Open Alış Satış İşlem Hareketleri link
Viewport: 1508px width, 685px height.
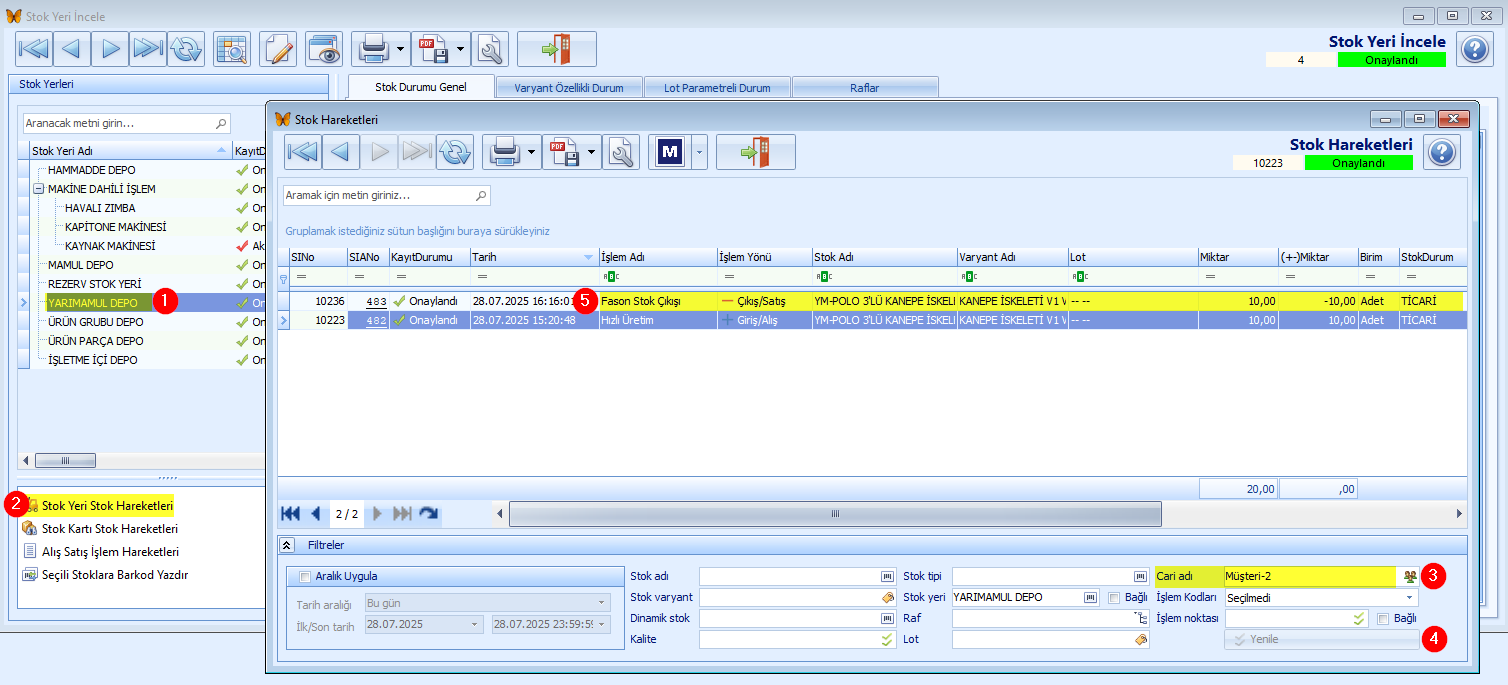point(110,552)
